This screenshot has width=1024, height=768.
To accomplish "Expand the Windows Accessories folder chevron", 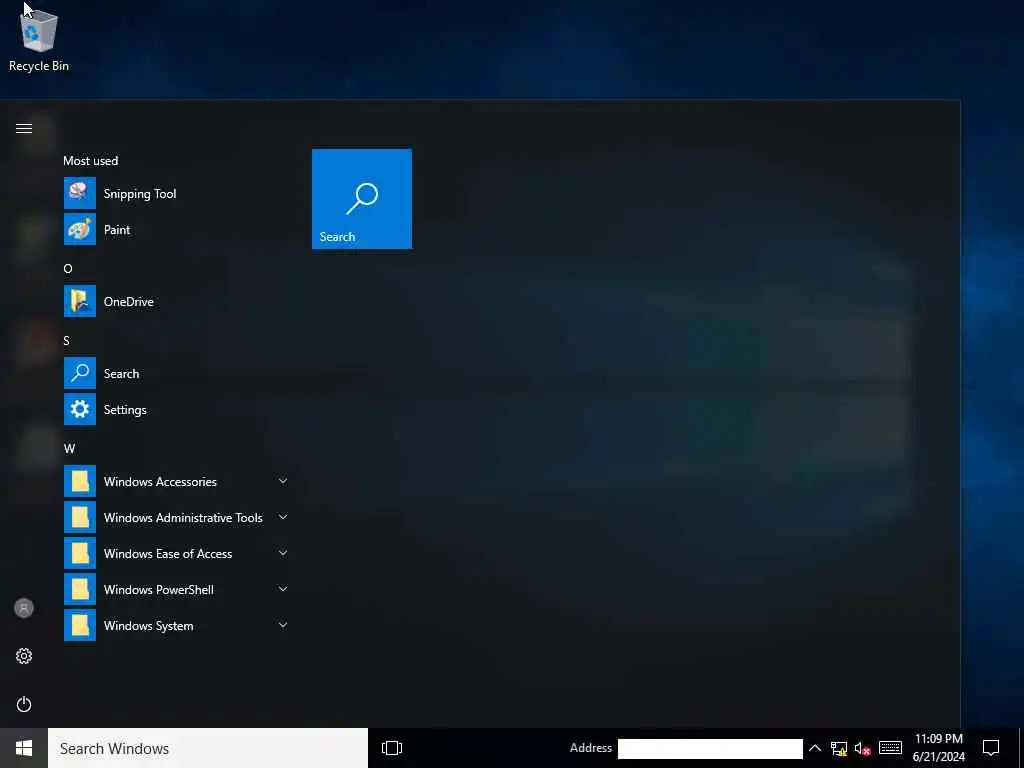I will pos(283,481).
